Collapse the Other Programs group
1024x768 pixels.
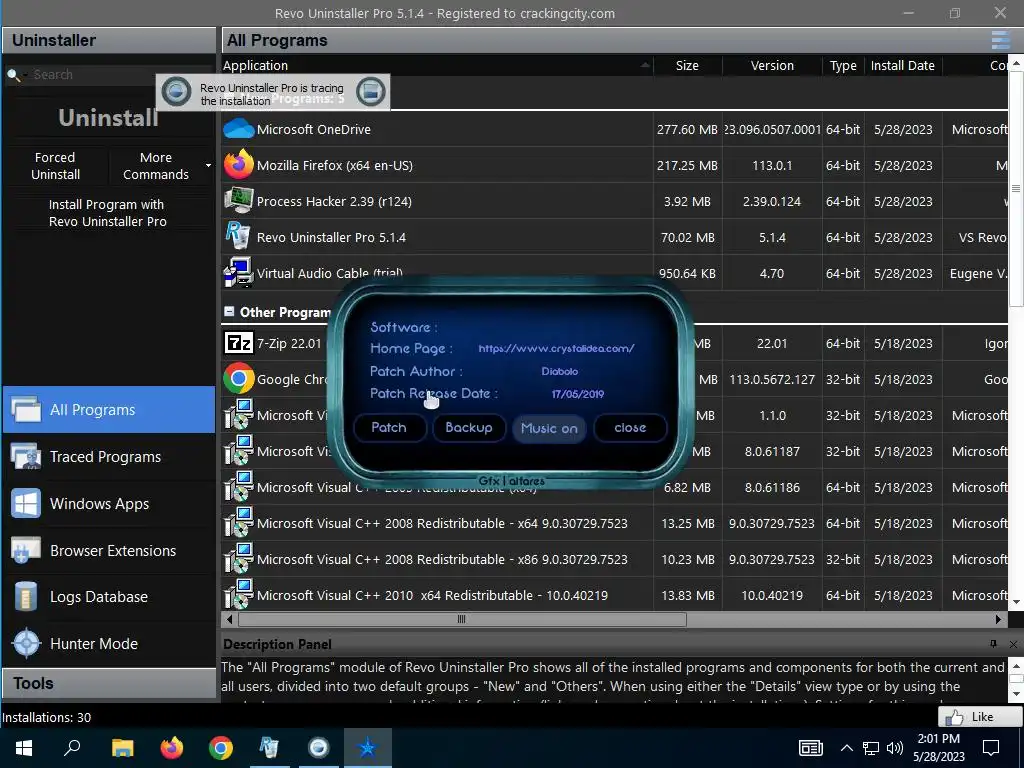[229, 312]
